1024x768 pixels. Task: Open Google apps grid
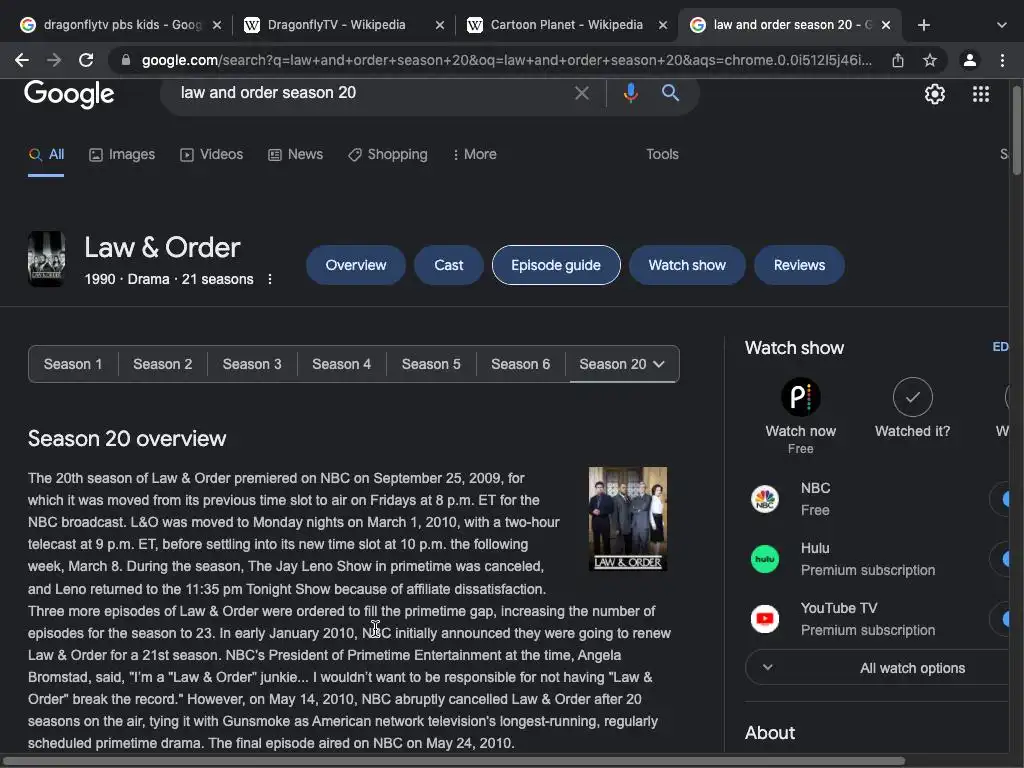point(981,94)
